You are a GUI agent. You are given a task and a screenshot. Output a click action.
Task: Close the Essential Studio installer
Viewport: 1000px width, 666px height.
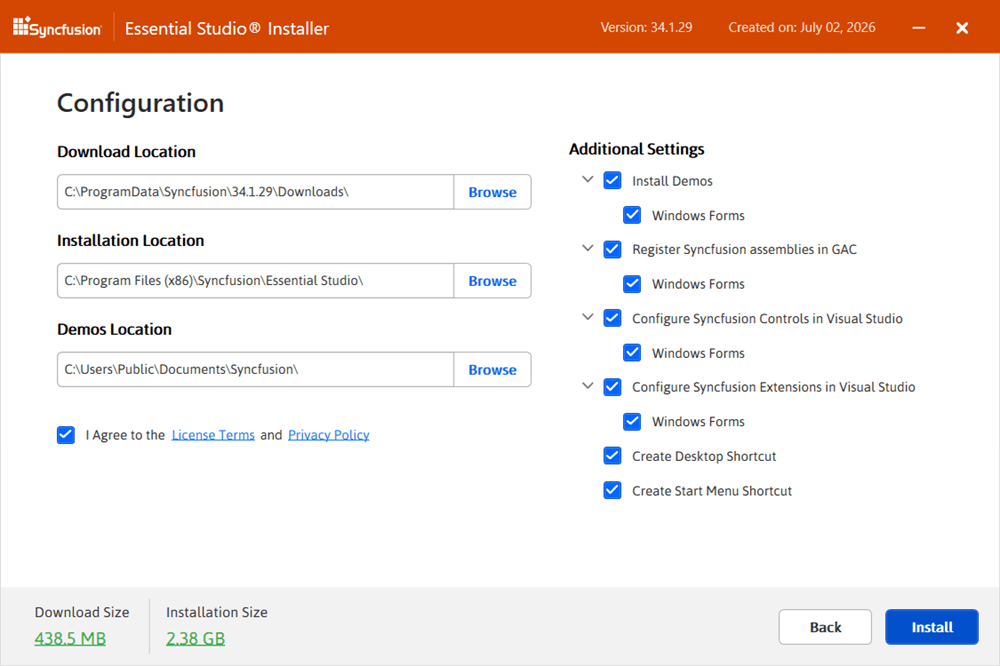tap(962, 28)
